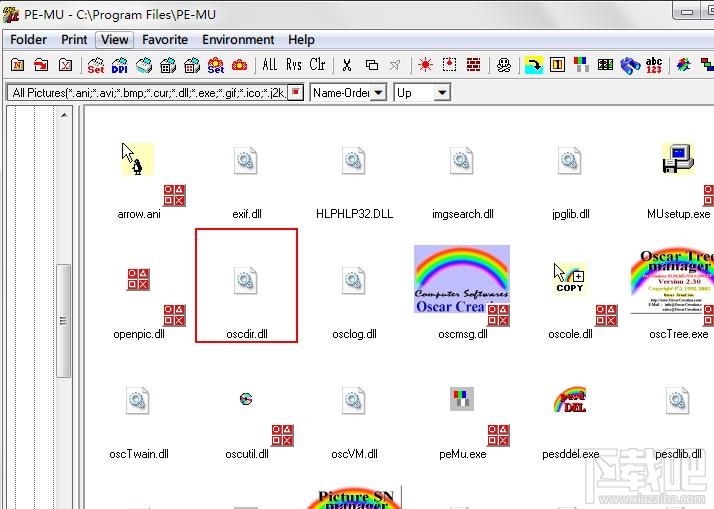Click the imgsearch.dll file name
714x509 pixels.
click(463, 214)
